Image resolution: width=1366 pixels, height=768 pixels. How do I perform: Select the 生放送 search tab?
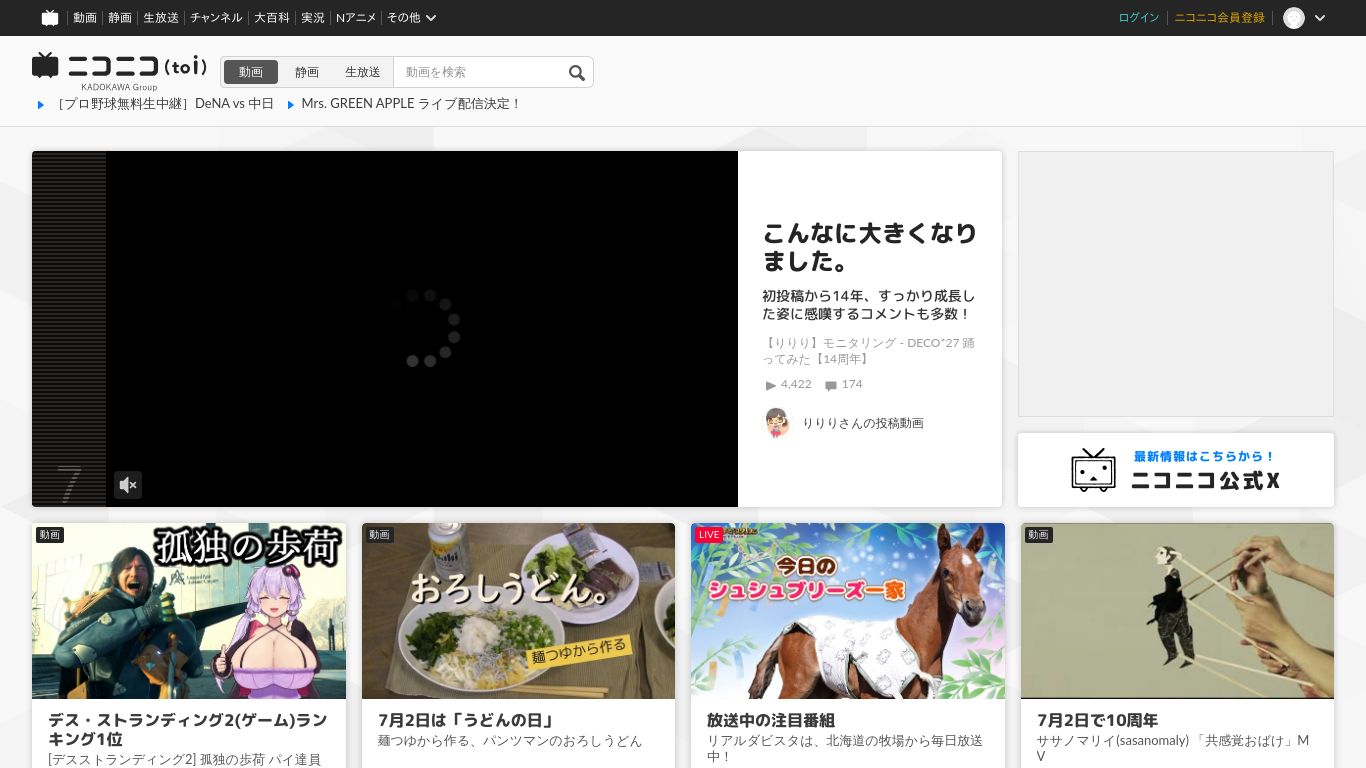click(363, 72)
